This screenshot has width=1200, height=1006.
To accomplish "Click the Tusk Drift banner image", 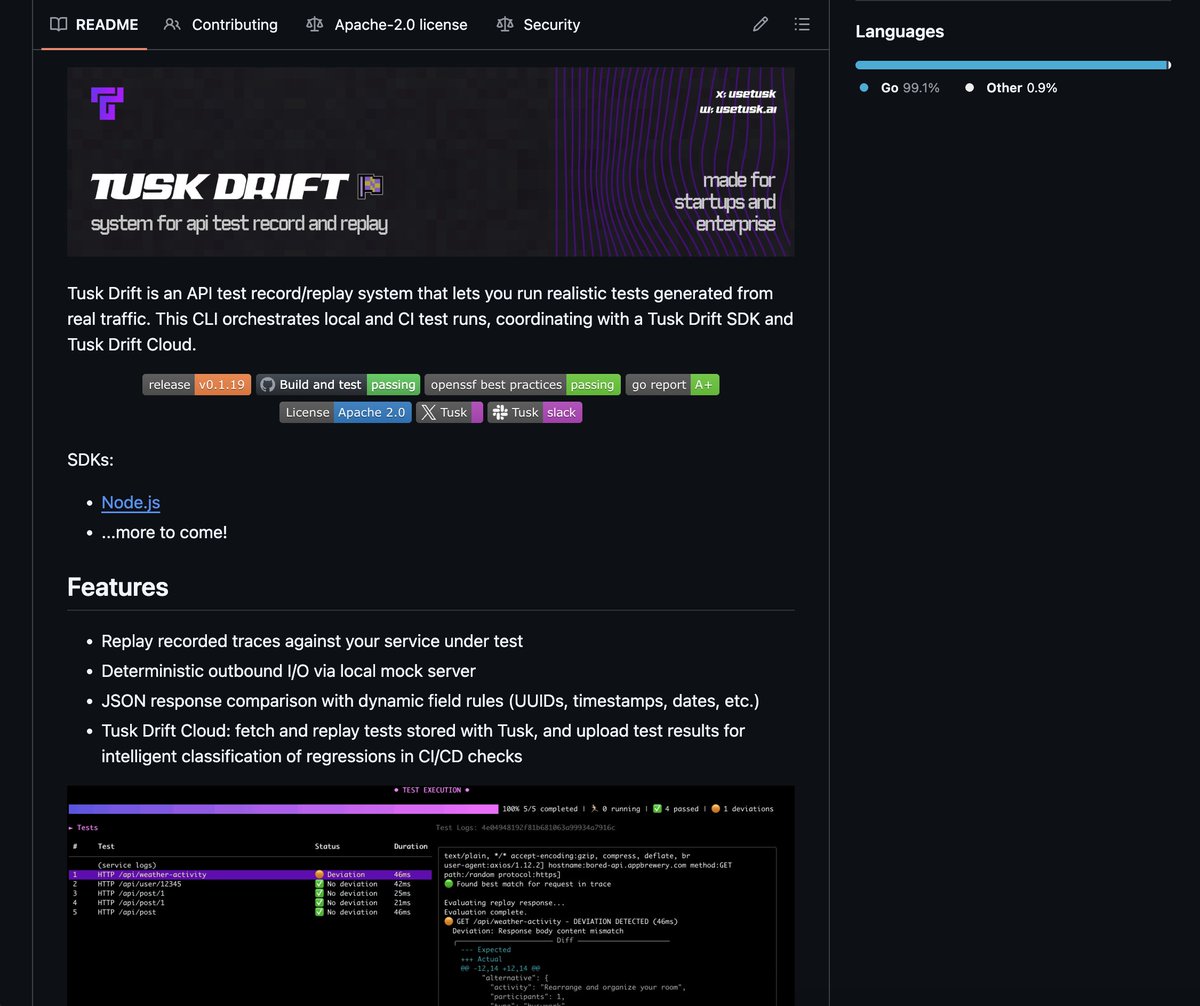I will pos(431,162).
